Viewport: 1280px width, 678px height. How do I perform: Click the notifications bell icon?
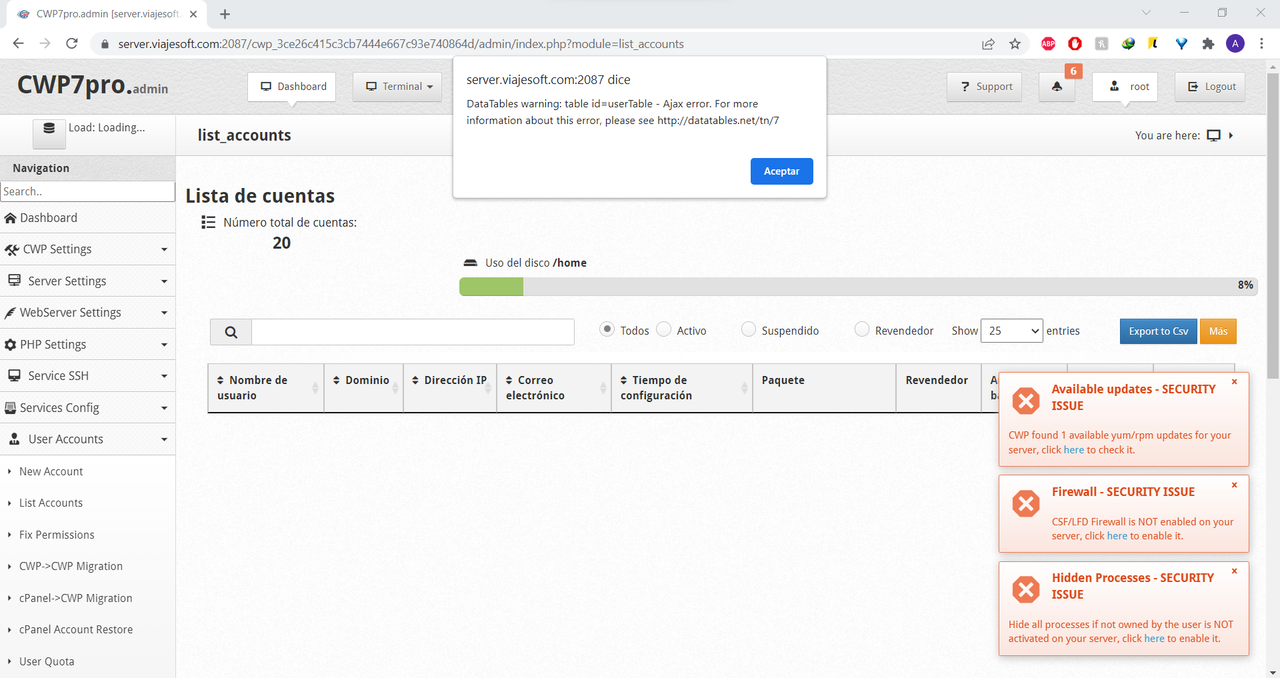coord(1057,87)
